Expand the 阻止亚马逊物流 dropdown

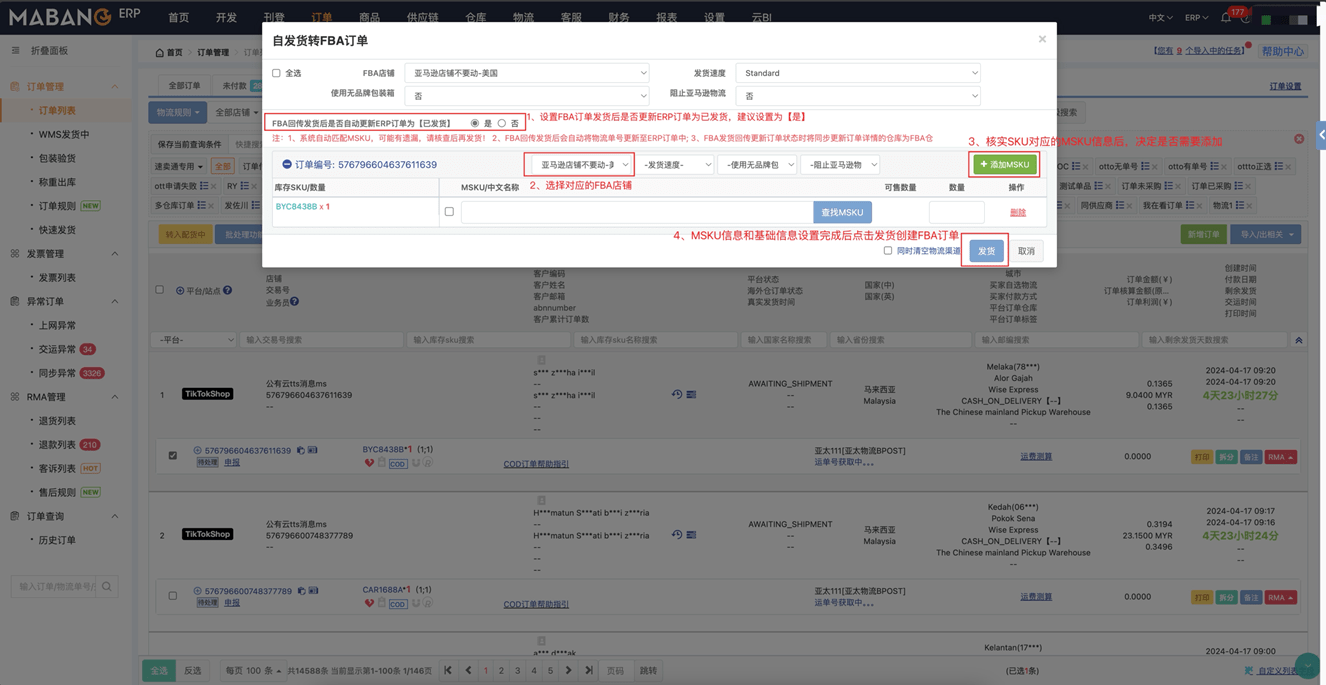coord(857,96)
